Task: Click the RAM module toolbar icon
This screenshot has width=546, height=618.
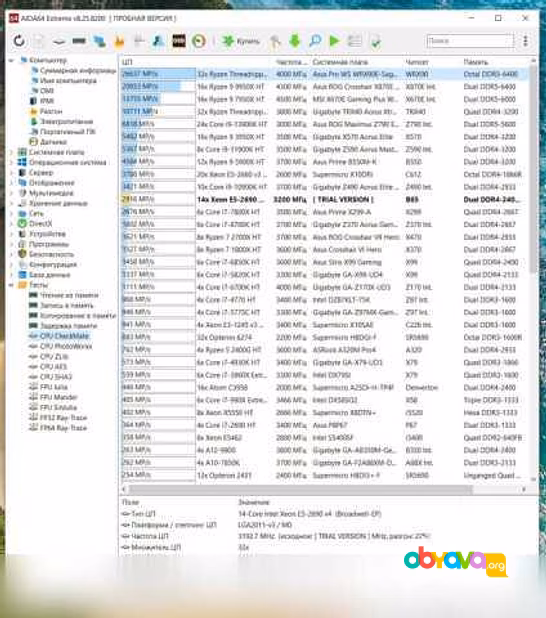Action: point(79,41)
